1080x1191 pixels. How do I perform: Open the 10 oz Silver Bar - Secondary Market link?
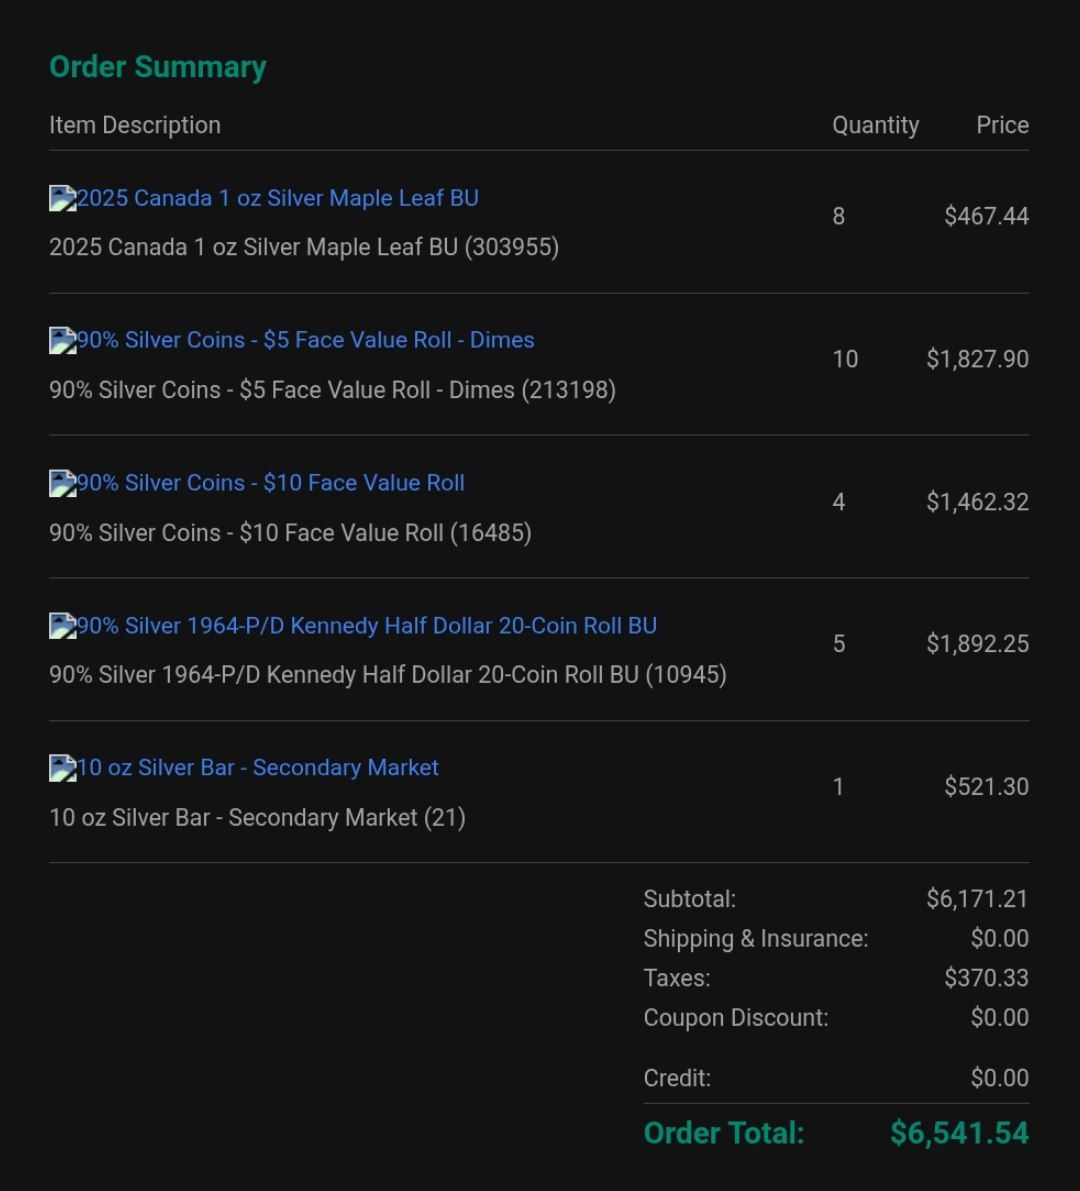258,768
